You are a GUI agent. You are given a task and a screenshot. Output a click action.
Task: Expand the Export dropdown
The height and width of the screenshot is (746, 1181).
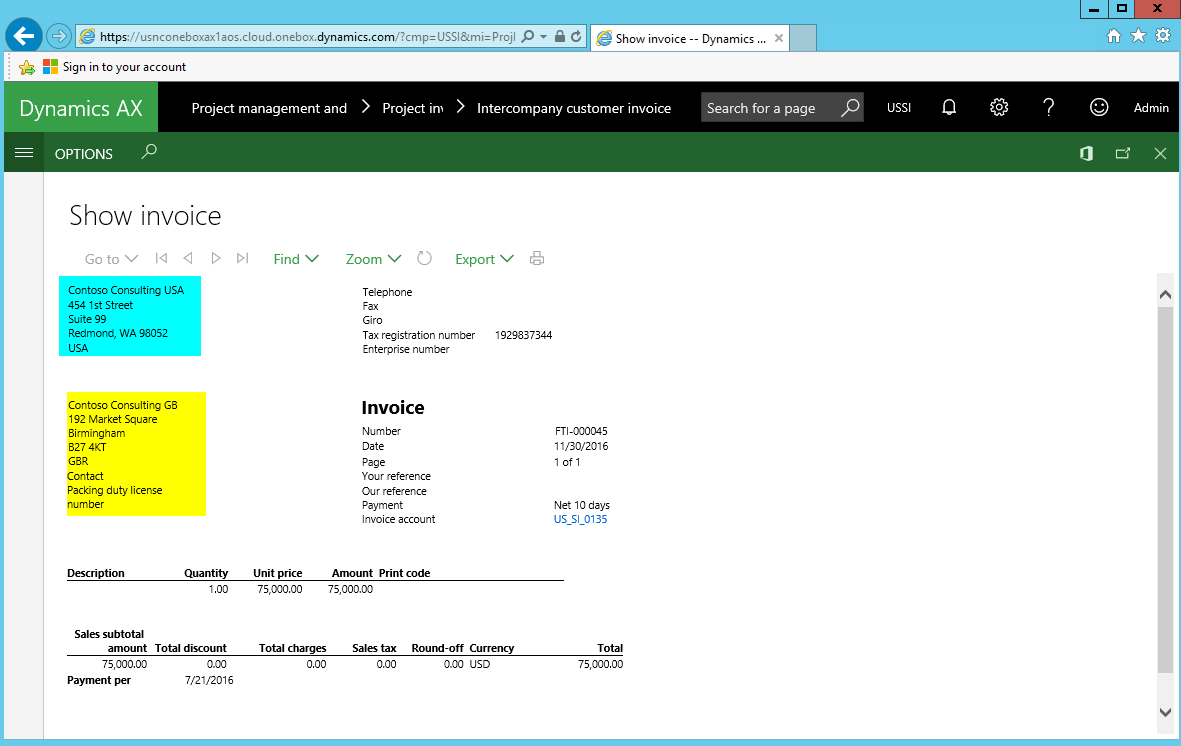tap(484, 259)
